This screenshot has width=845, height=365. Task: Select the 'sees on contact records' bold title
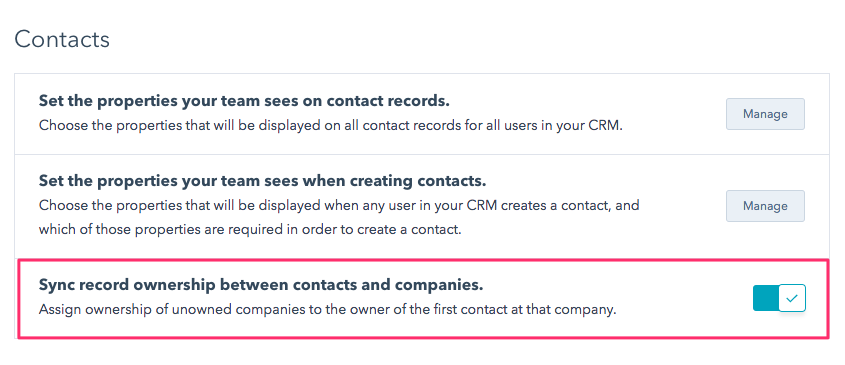[x=244, y=101]
